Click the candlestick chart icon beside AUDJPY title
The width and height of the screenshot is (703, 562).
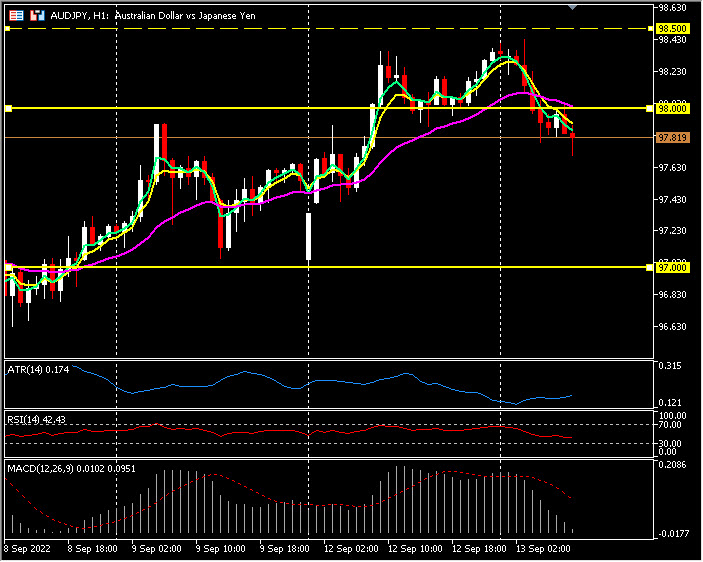pos(37,16)
